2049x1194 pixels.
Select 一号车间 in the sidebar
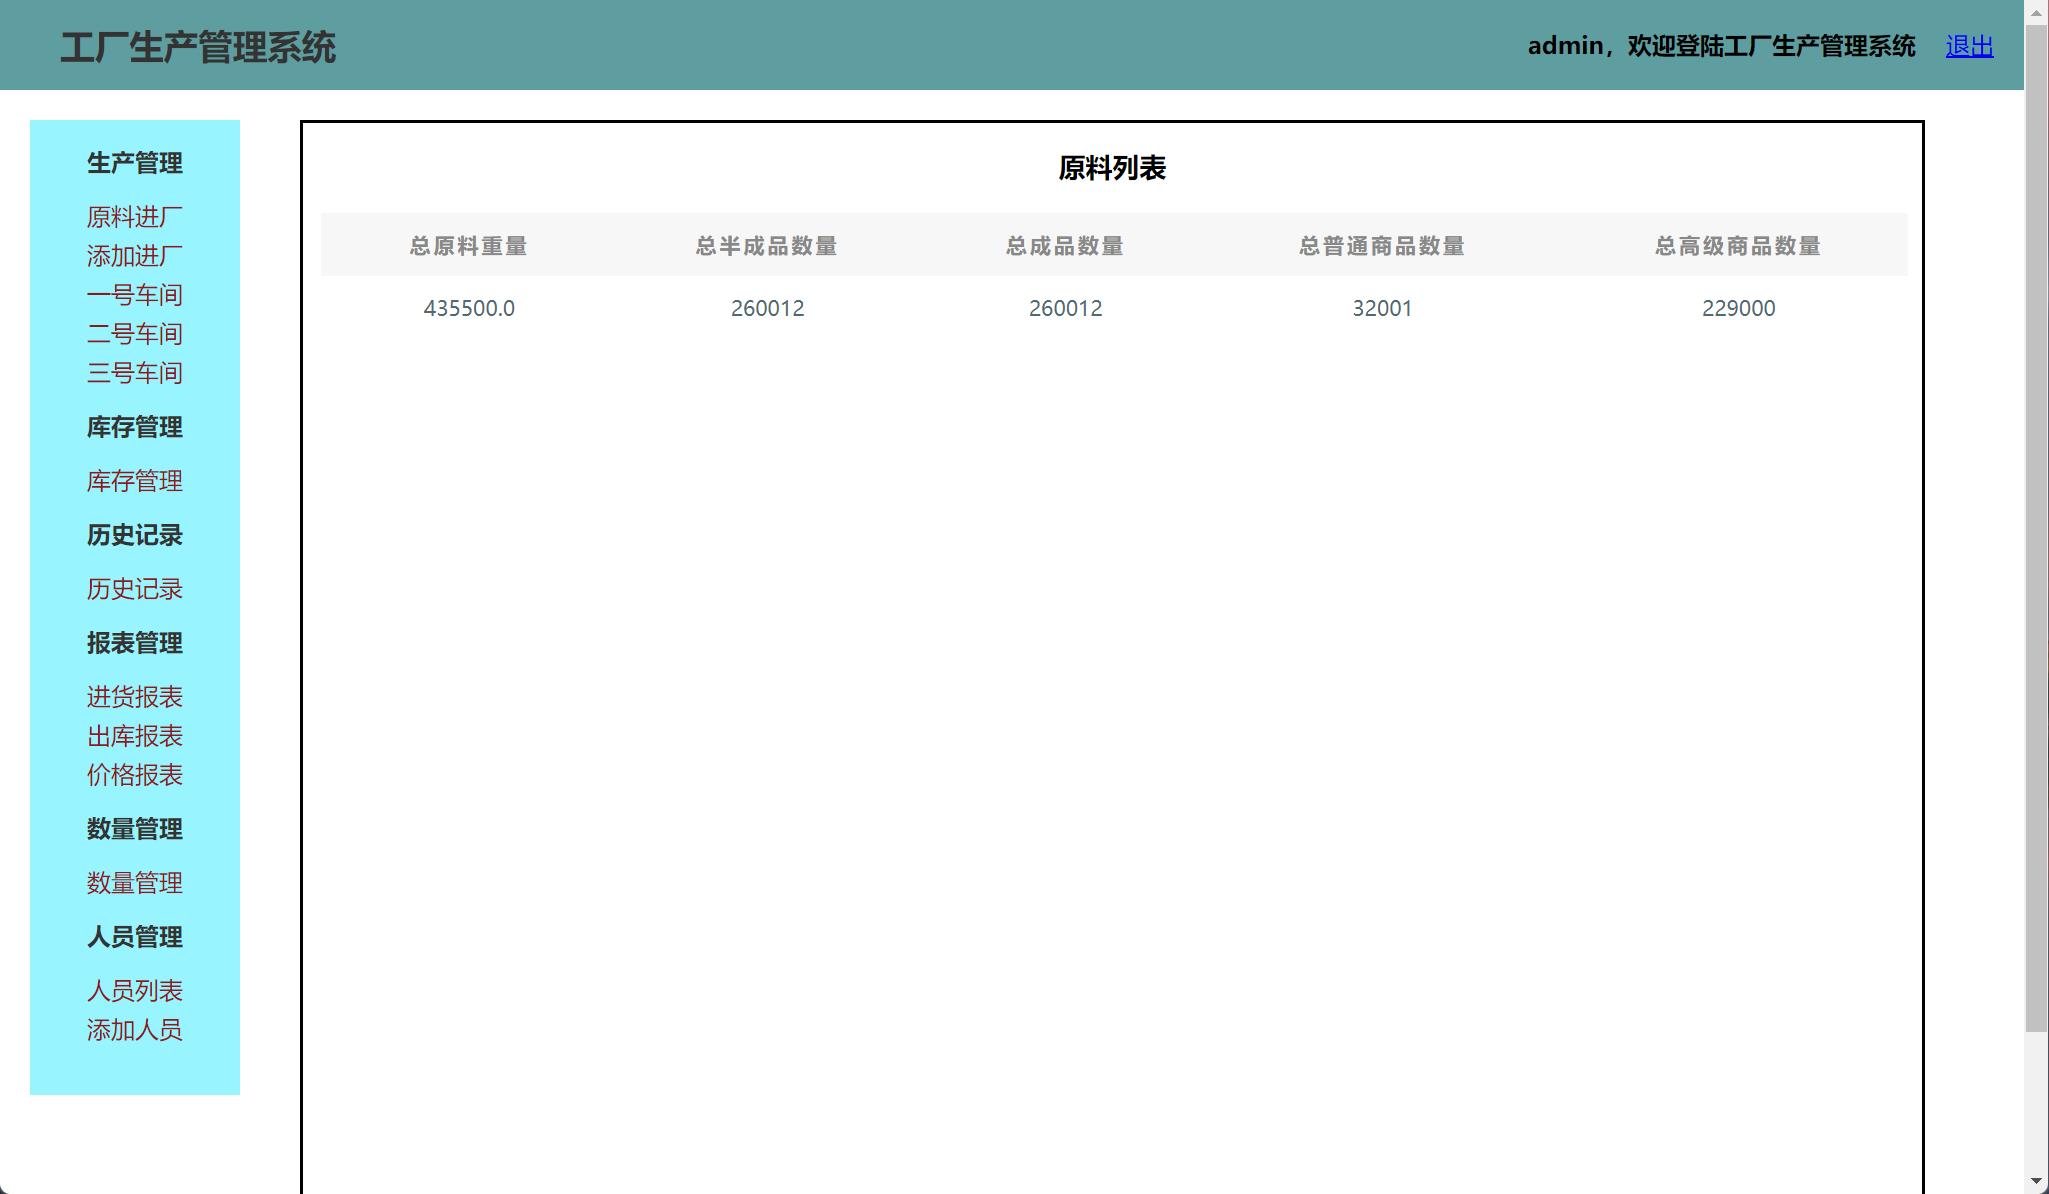click(x=134, y=294)
